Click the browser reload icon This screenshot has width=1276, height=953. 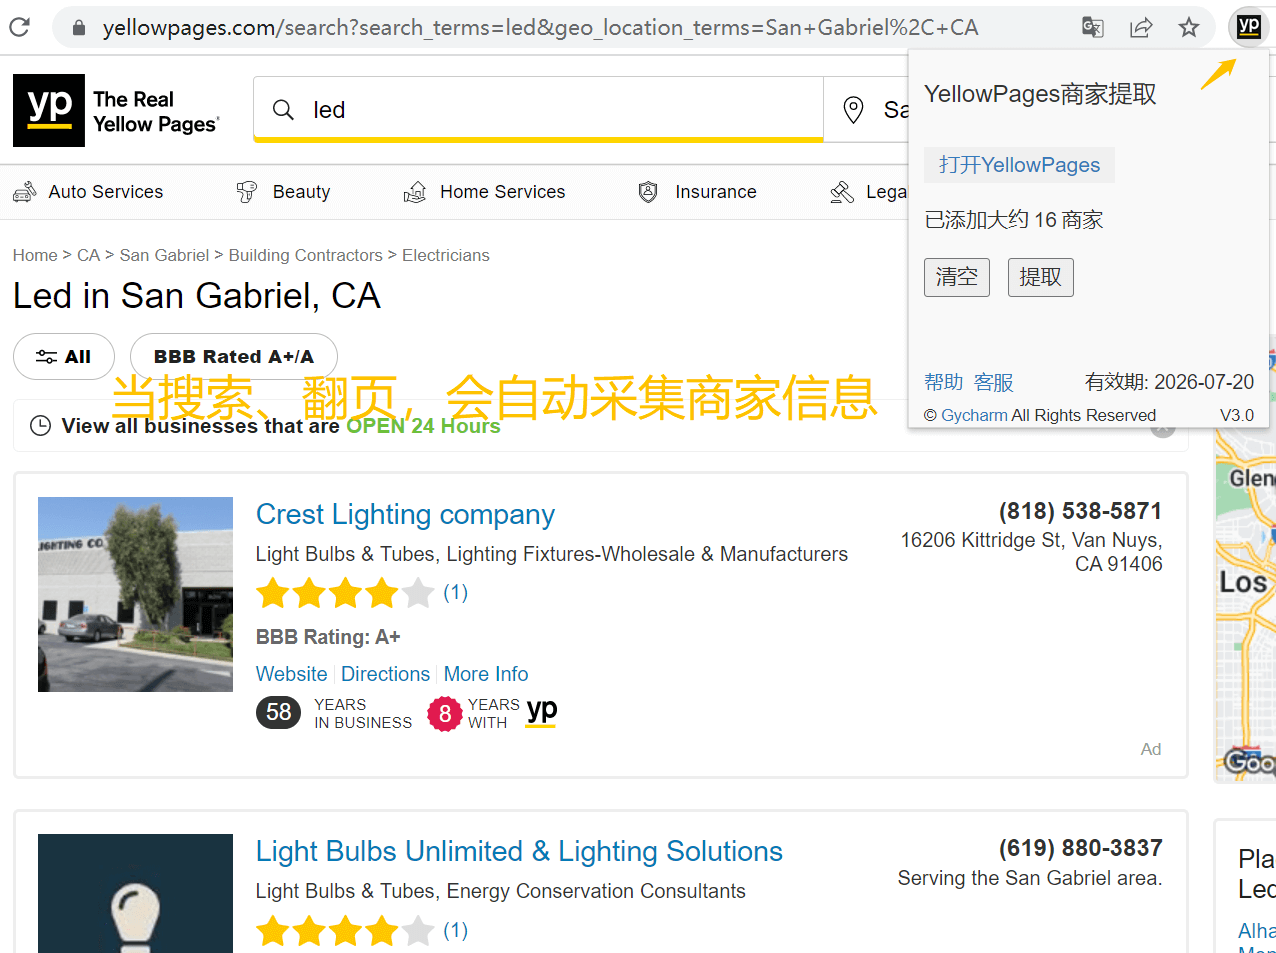coord(19,27)
